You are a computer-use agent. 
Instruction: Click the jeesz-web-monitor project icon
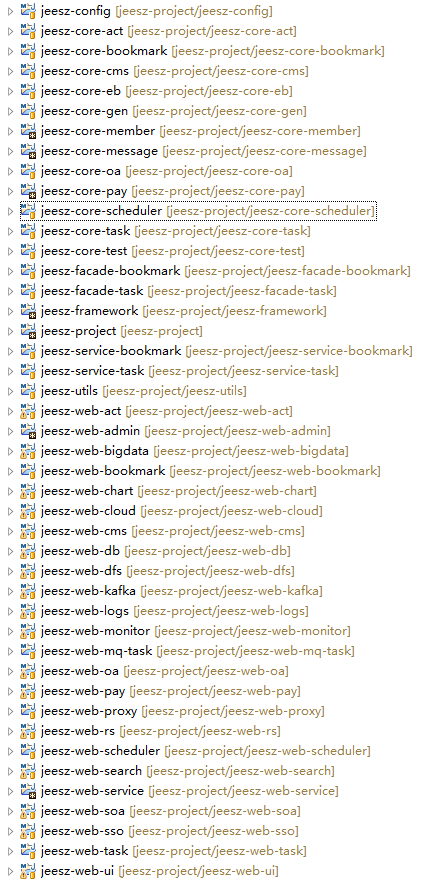click(x=28, y=631)
